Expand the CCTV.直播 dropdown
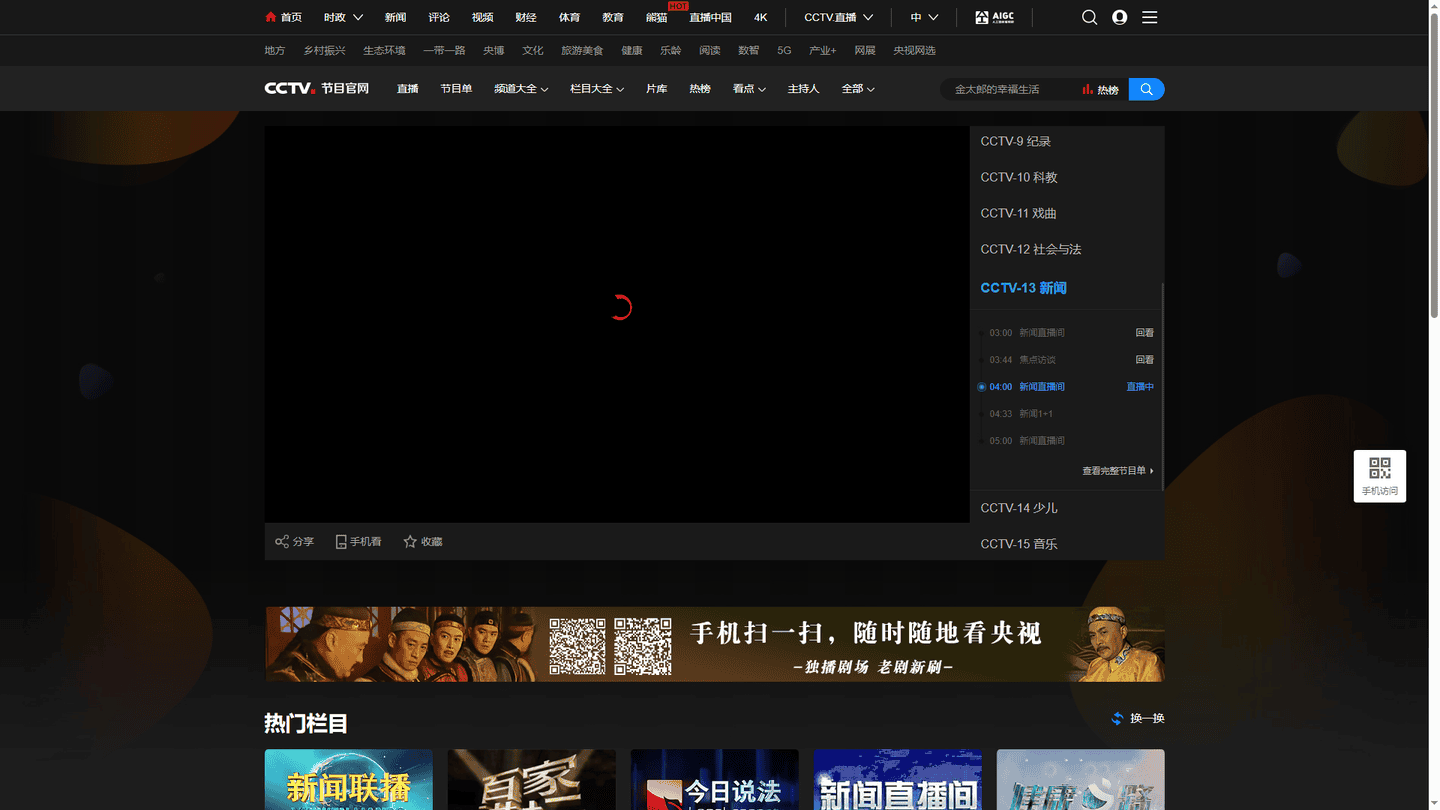 pos(838,17)
